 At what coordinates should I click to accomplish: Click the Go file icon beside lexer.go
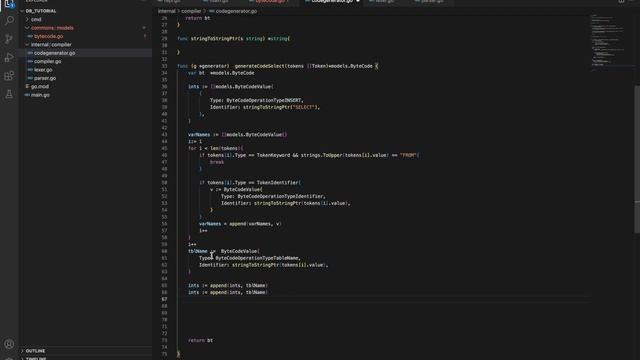[x=30, y=70]
